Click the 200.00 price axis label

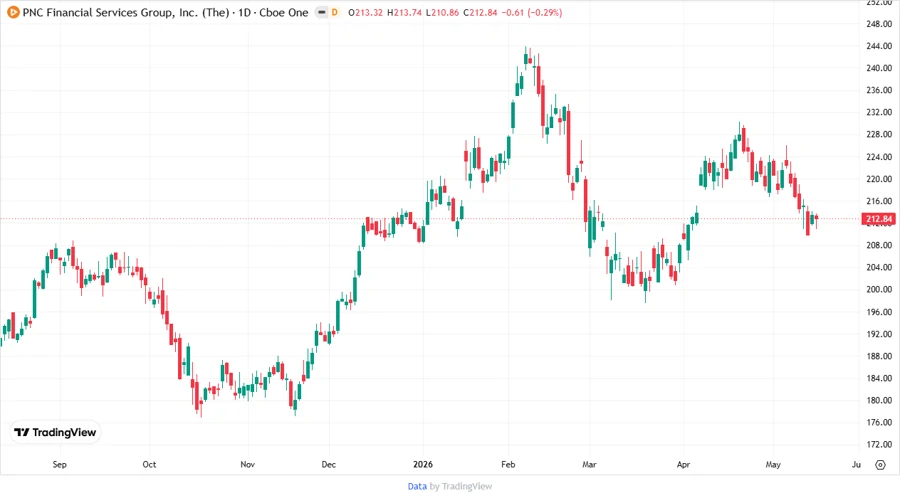[879, 289]
